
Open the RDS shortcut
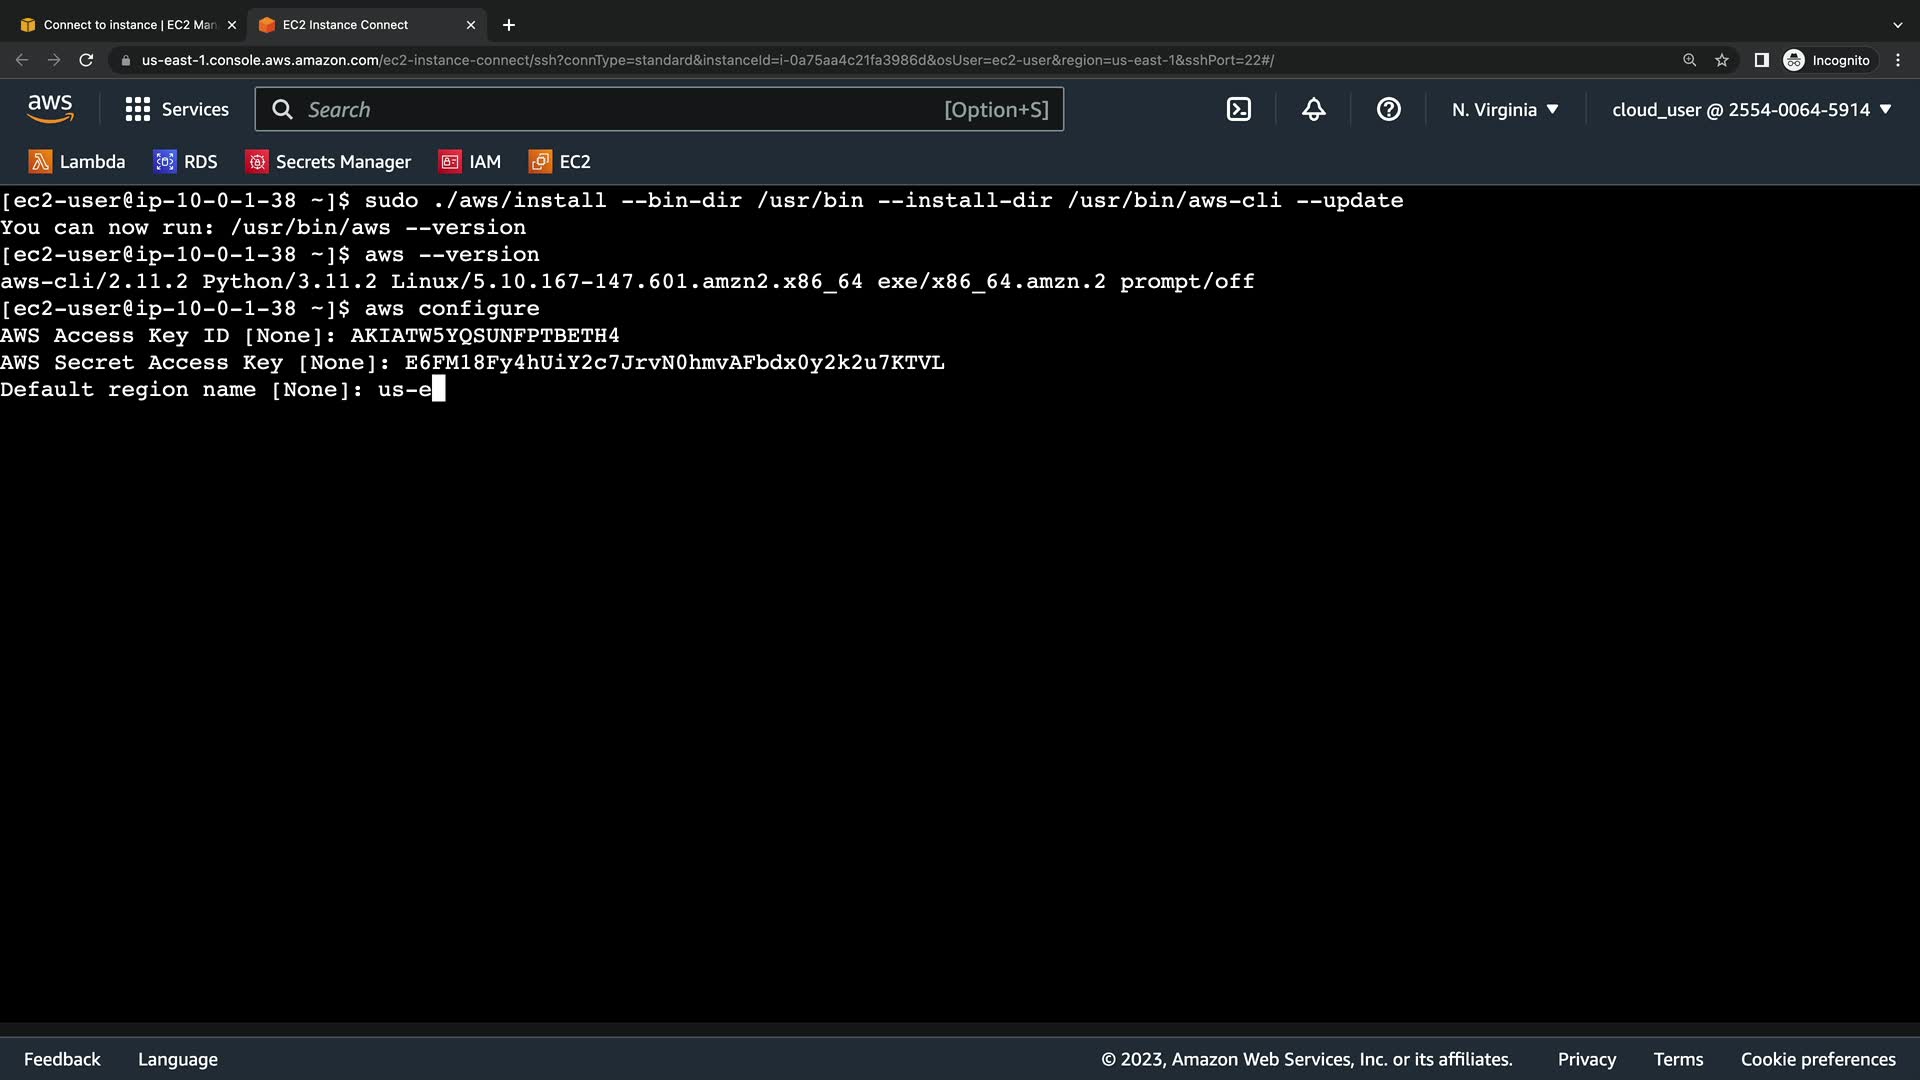coord(185,162)
